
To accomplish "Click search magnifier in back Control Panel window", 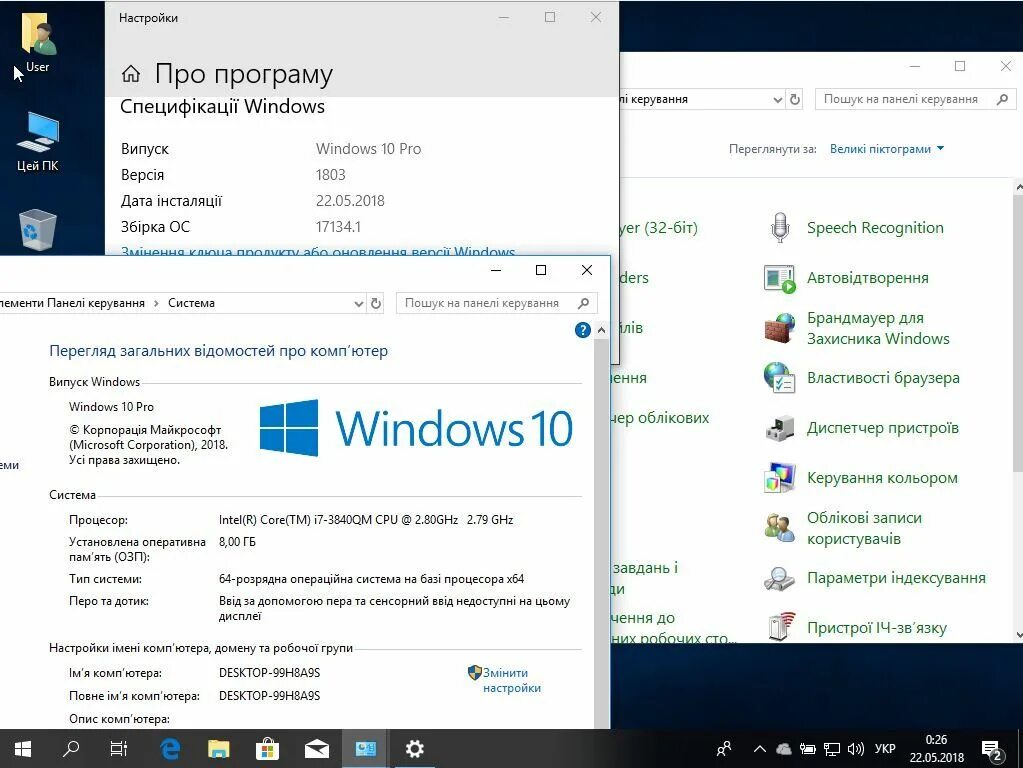I will [1002, 99].
